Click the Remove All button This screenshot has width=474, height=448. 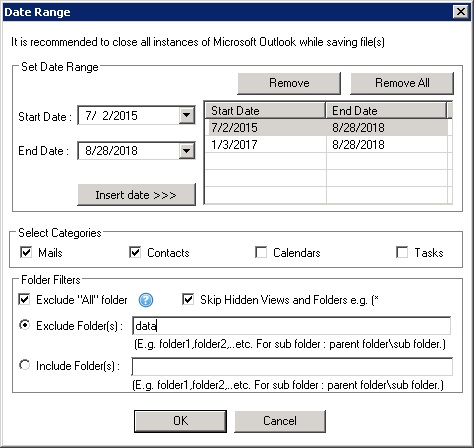tap(402, 83)
